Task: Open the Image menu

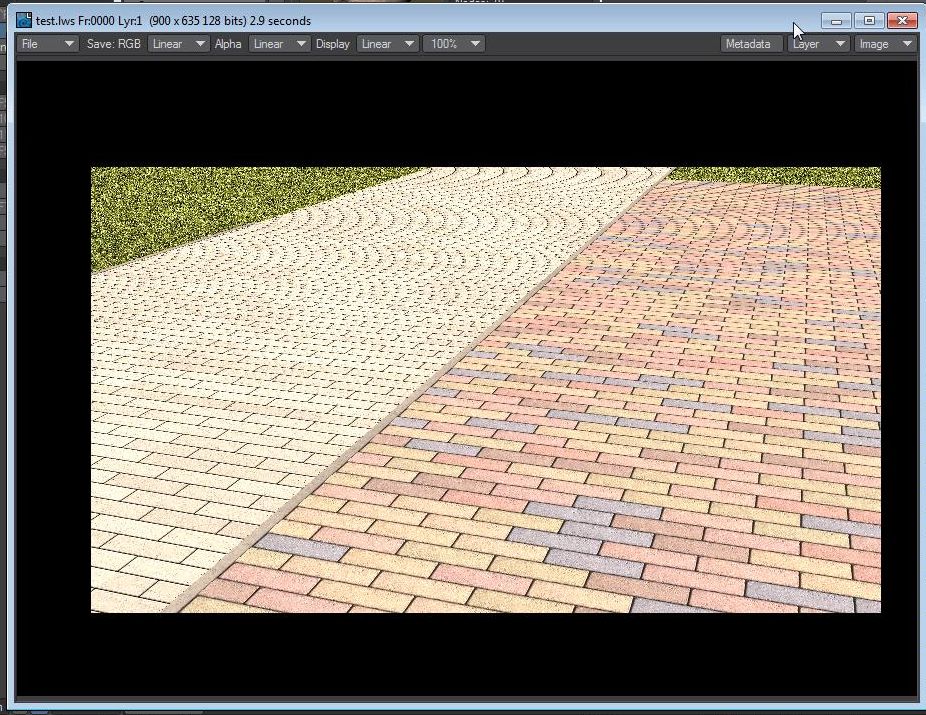Action: pos(885,44)
